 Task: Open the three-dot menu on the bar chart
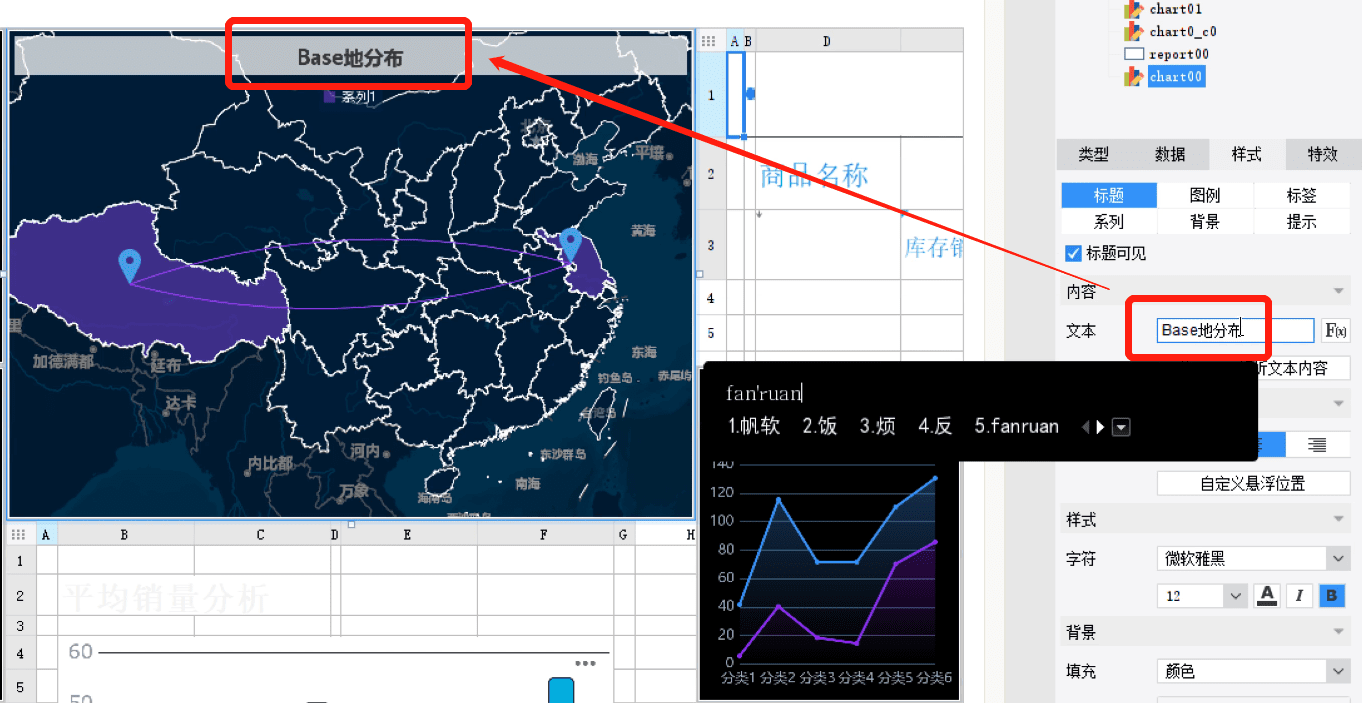tap(585, 663)
